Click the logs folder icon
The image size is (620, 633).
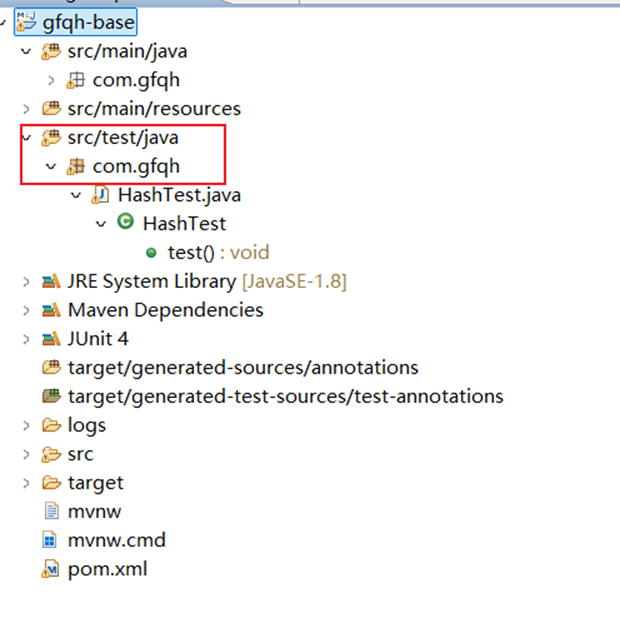coord(51,425)
